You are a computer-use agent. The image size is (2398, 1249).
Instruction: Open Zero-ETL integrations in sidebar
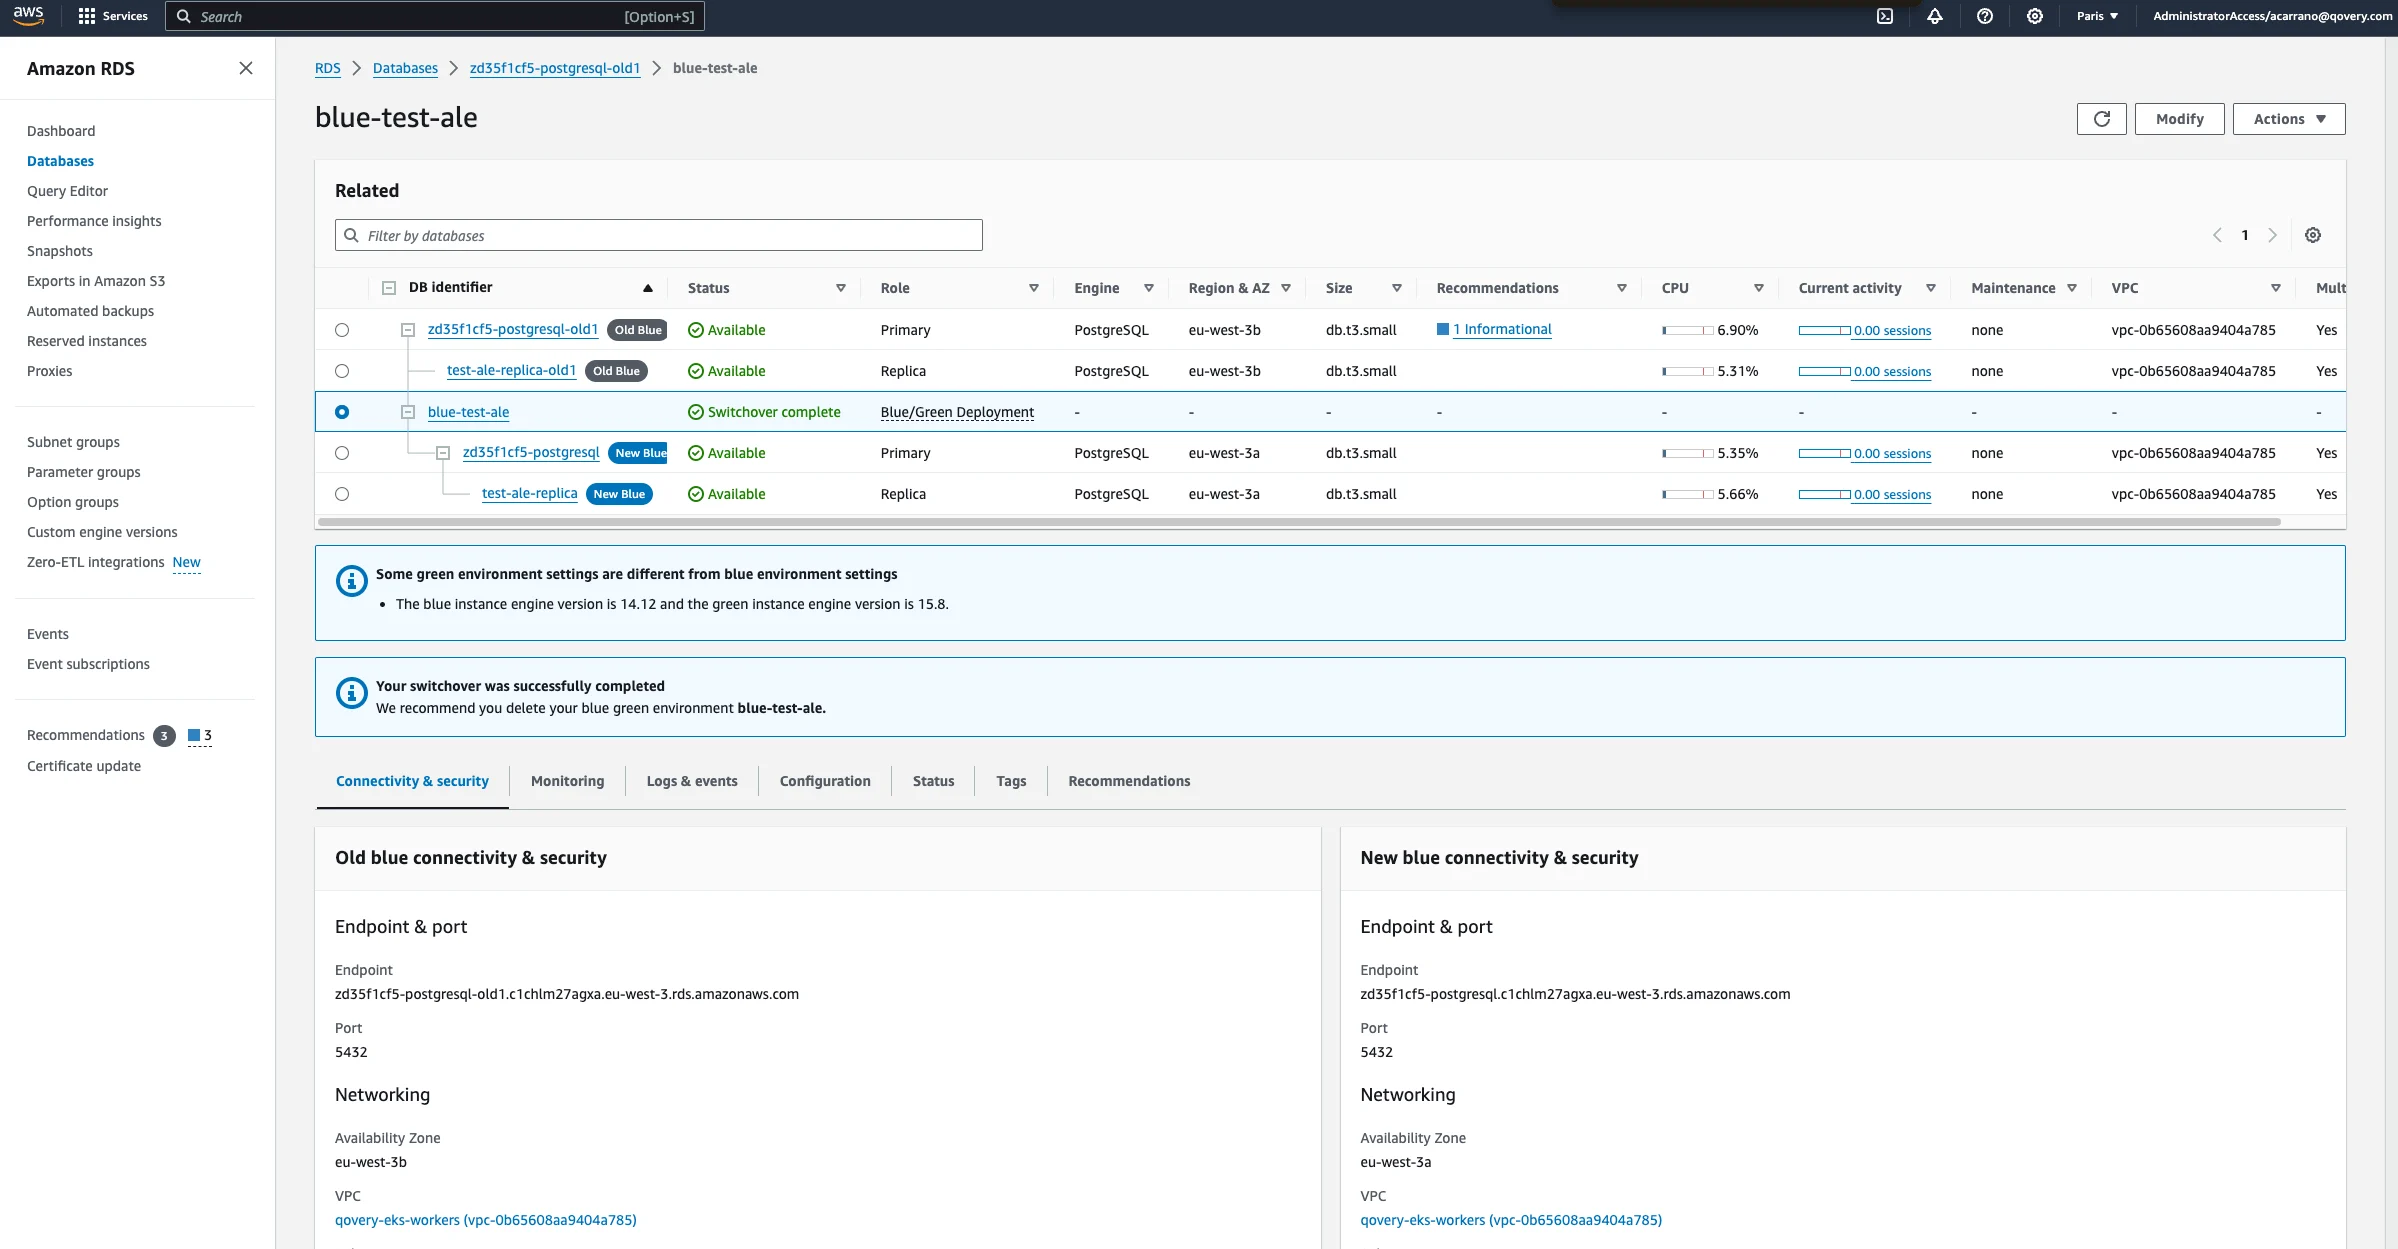[x=96, y=562]
